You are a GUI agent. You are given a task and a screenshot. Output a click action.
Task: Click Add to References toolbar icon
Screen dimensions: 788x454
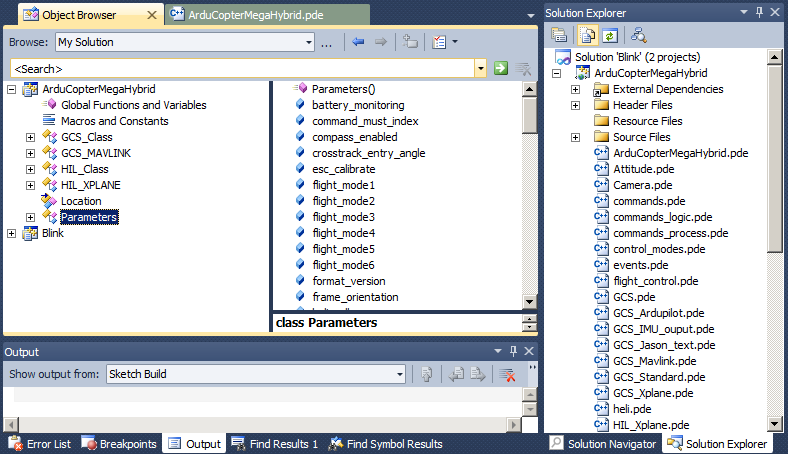(x=410, y=42)
